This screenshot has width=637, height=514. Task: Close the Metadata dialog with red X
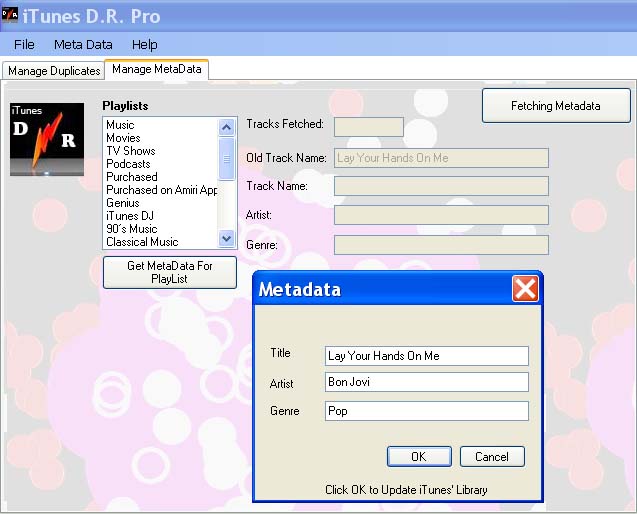coord(525,289)
